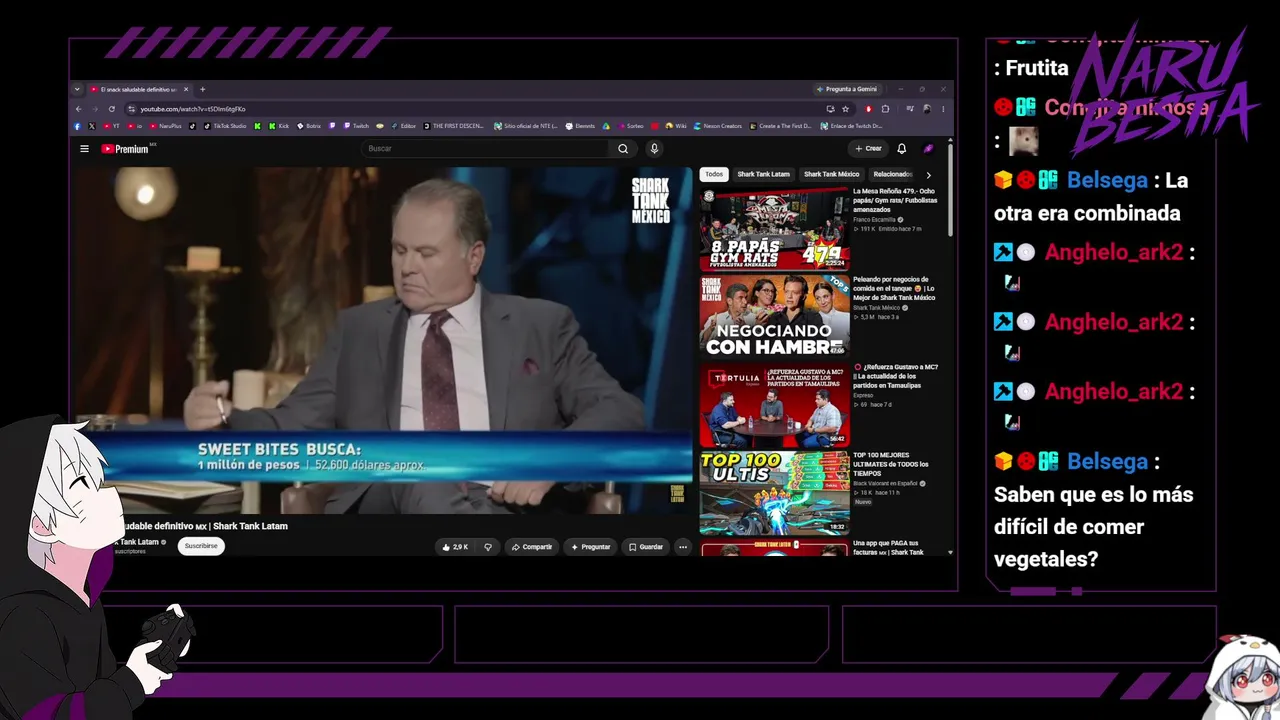Open La Mesa Reñoña 479 video title

click(x=895, y=200)
